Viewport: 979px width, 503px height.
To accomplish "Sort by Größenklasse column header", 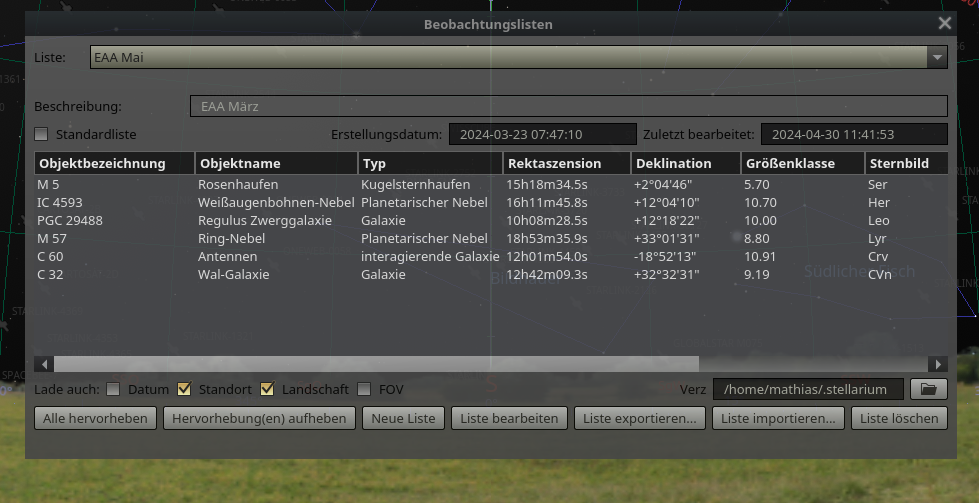I will coord(802,164).
